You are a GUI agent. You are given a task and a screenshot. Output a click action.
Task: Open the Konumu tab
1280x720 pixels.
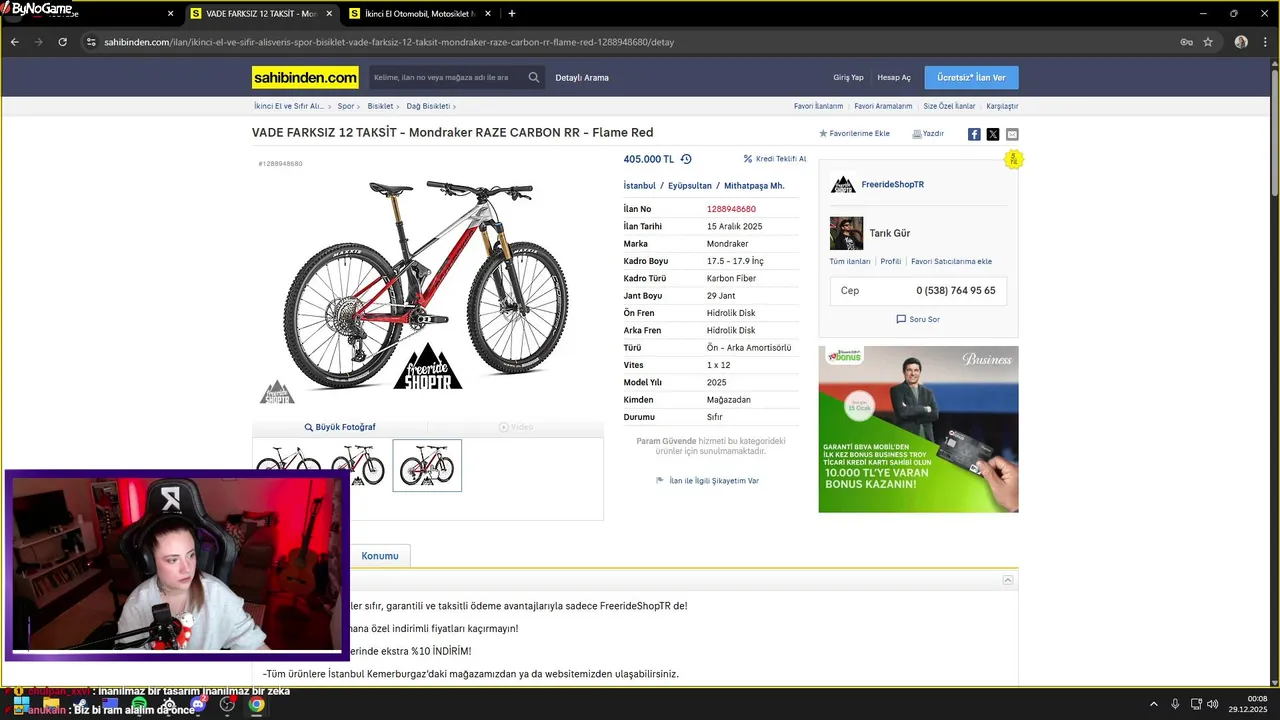click(x=380, y=556)
